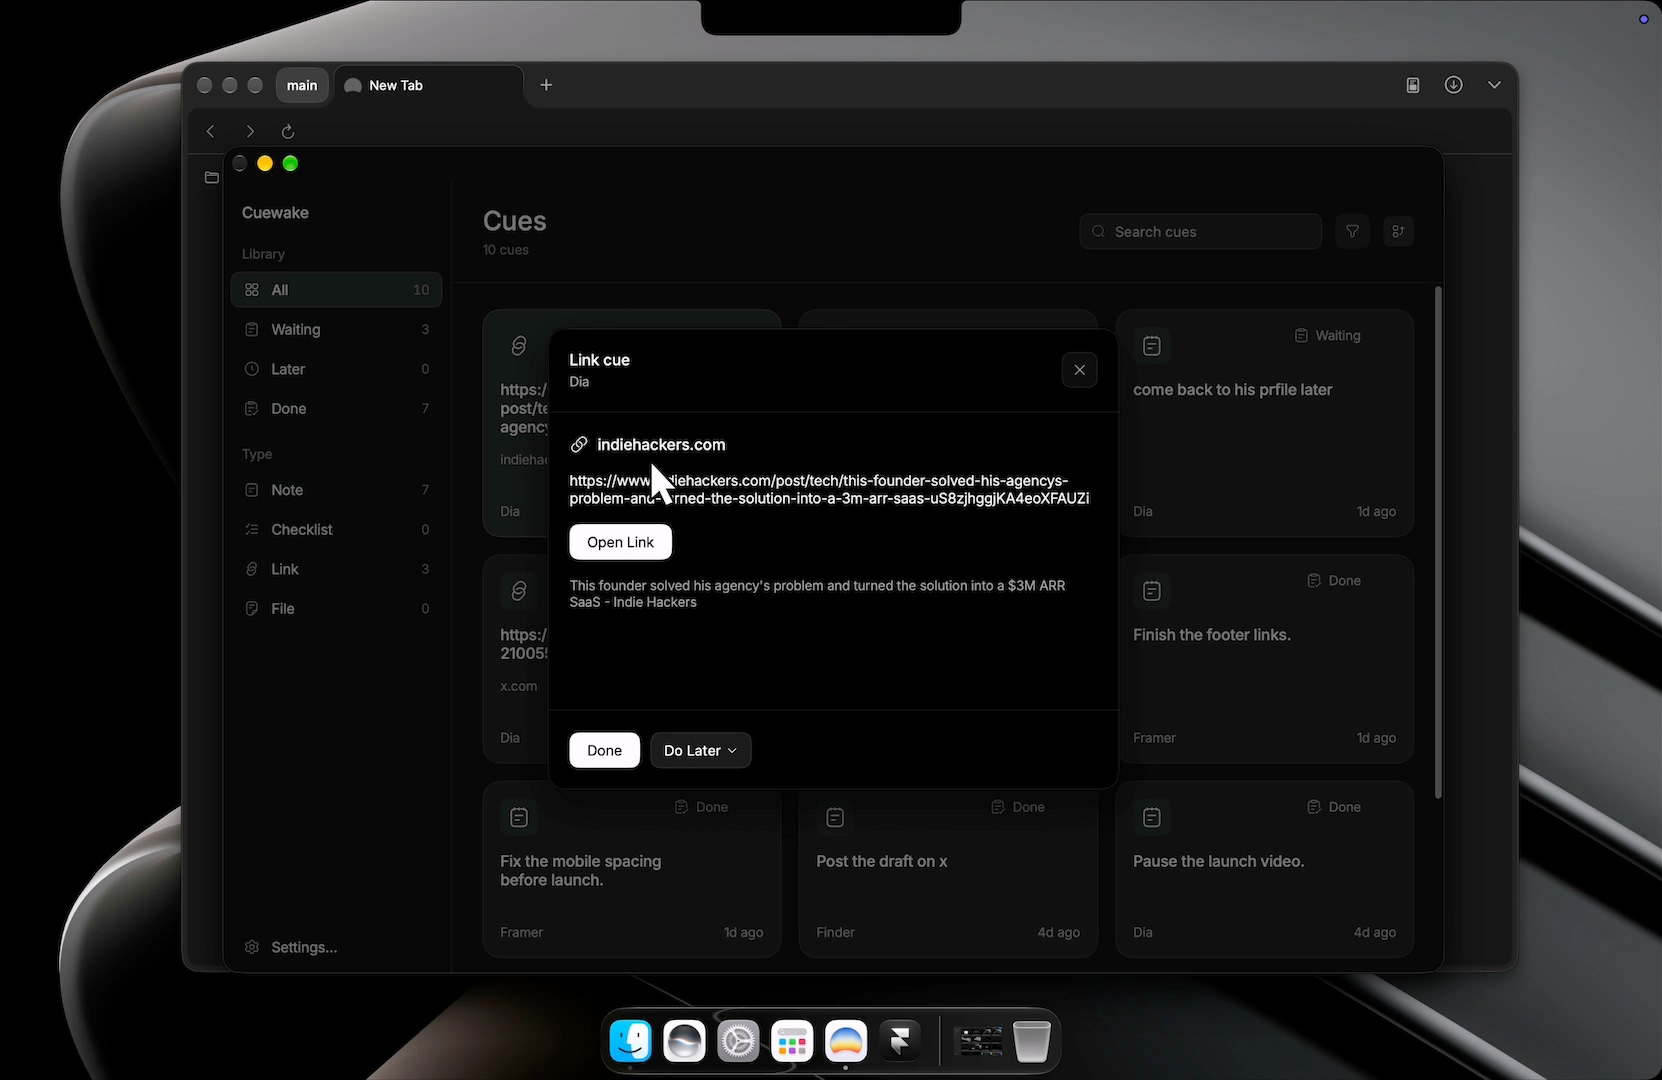The width and height of the screenshot is (1662, 1080).
Task: Launch Finder from the dock
Action: (x=631, y=1041)
